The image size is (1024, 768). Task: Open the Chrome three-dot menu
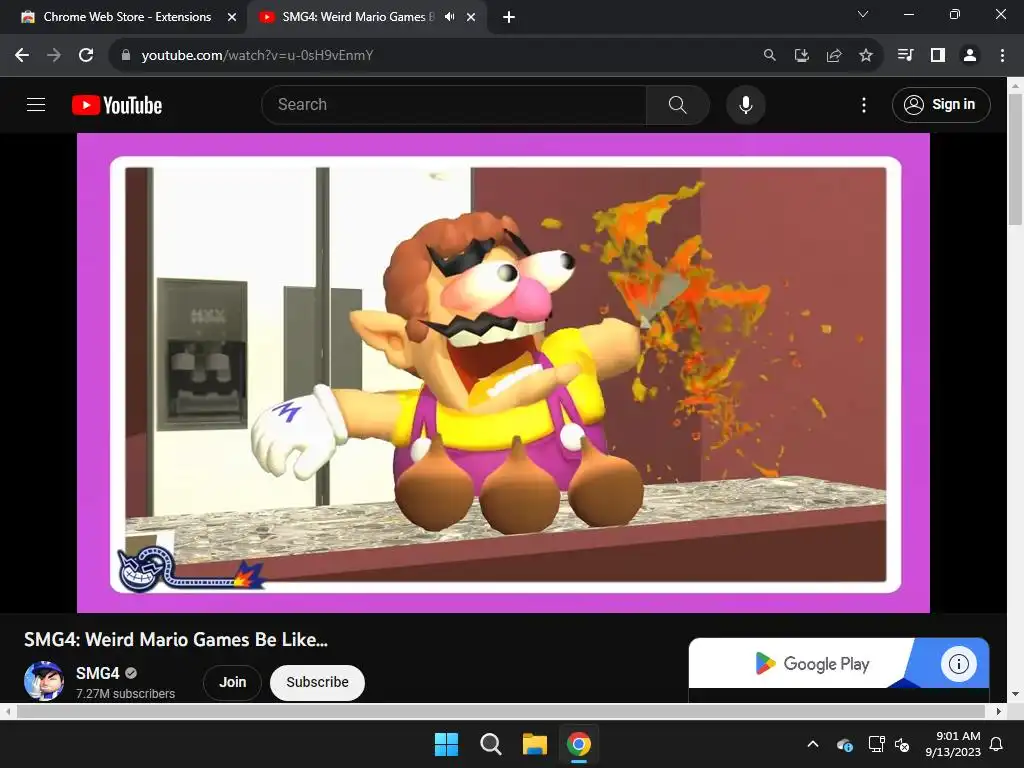(x=1002, y=56)
